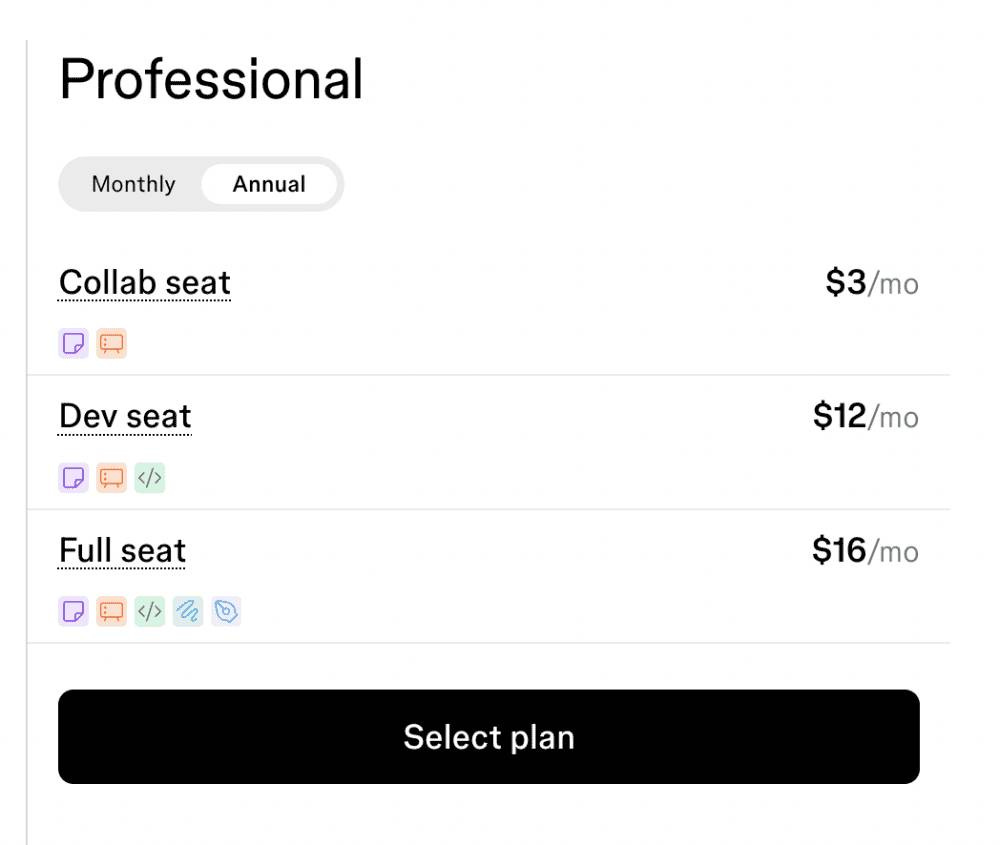Image resolution: width=1000 pixels, height=845 pixels.
Task: Click the orange Slides icon under Full seat
Action: (x=112, y=612)
